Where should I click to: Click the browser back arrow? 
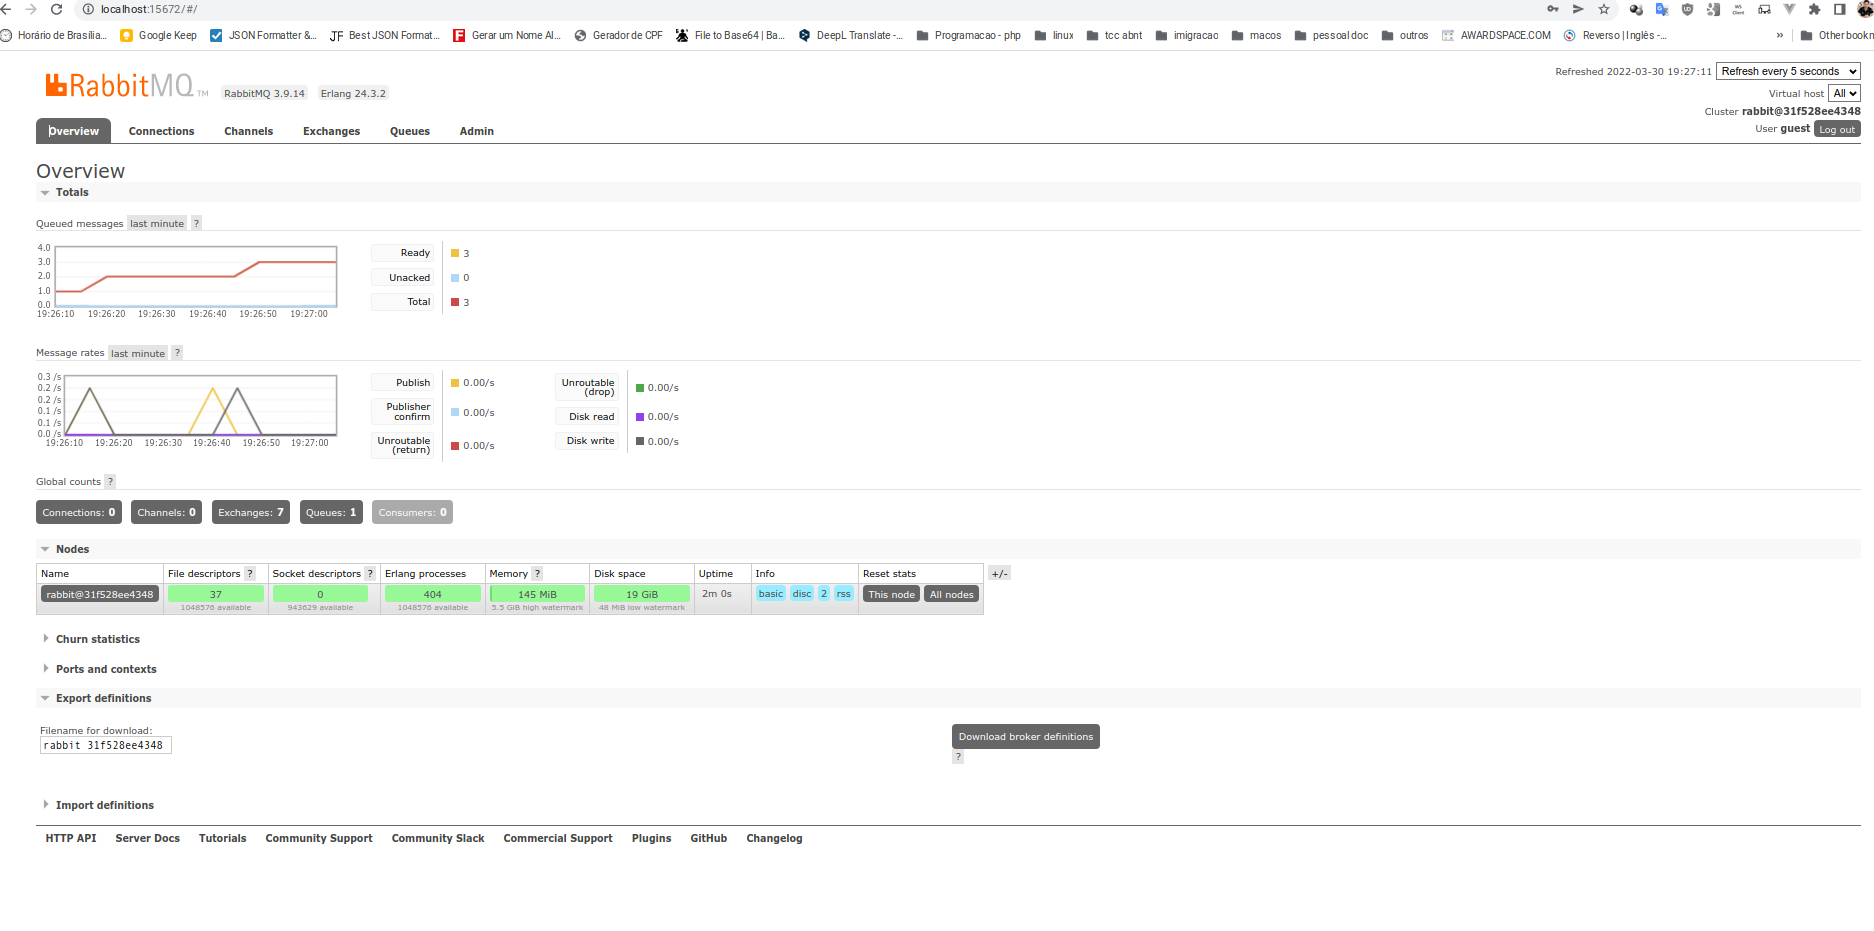6,9
